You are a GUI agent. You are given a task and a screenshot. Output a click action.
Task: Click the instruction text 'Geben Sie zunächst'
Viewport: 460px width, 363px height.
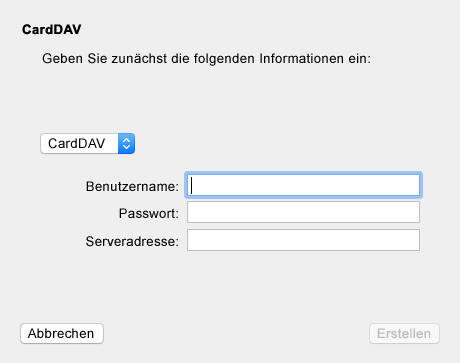(x=104, y=59)
